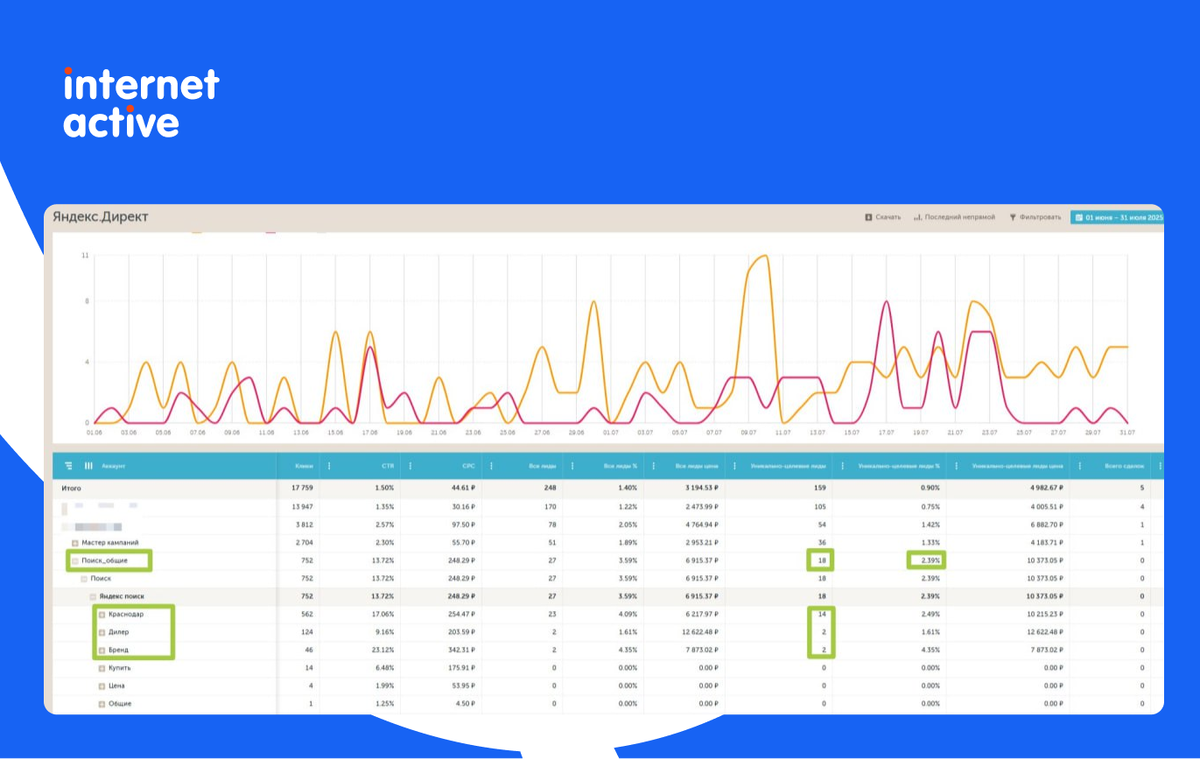Click the 01.06 date label on chart axis
The image size is (1200, 759).
(x=94, y=433)
